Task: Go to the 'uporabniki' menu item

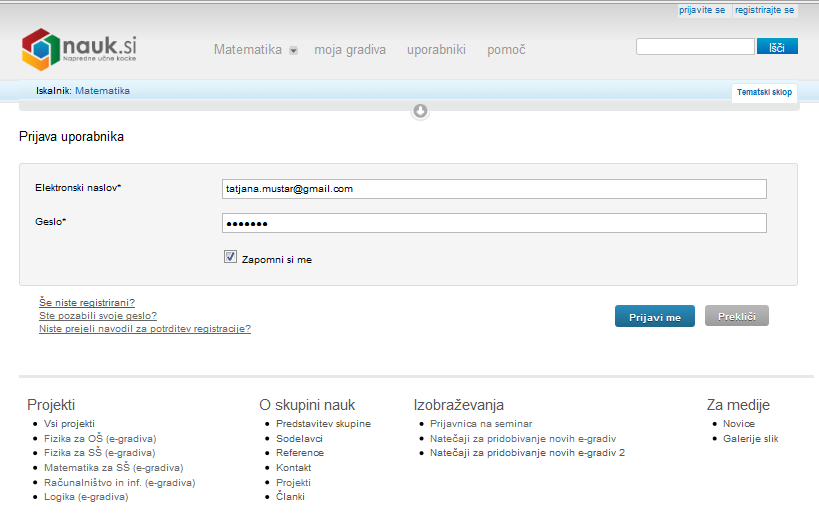Action: click(436, 50)
